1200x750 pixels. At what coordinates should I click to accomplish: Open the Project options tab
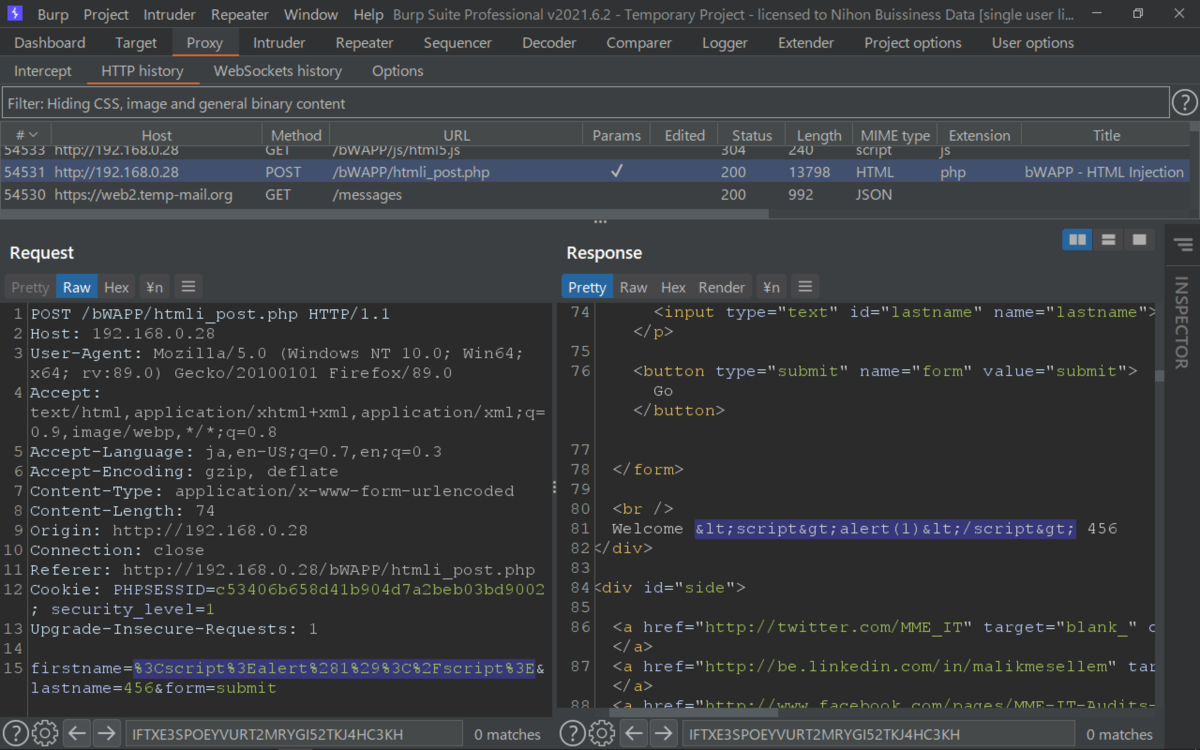(x=913, y=43)
